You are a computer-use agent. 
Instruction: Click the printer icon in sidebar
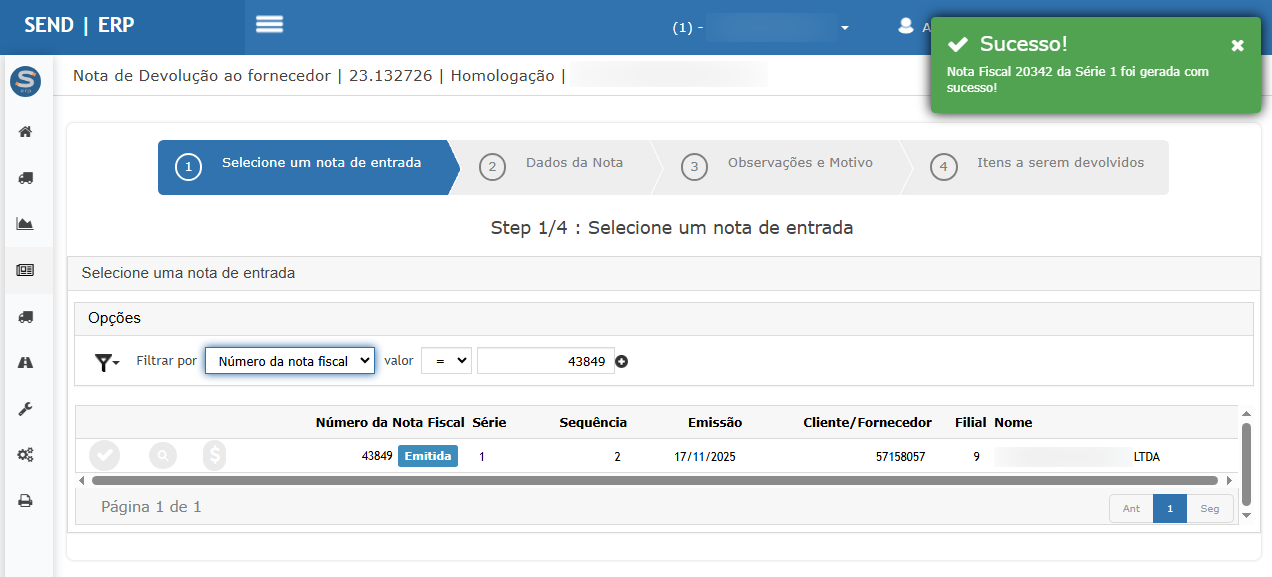tap(26, 501)
